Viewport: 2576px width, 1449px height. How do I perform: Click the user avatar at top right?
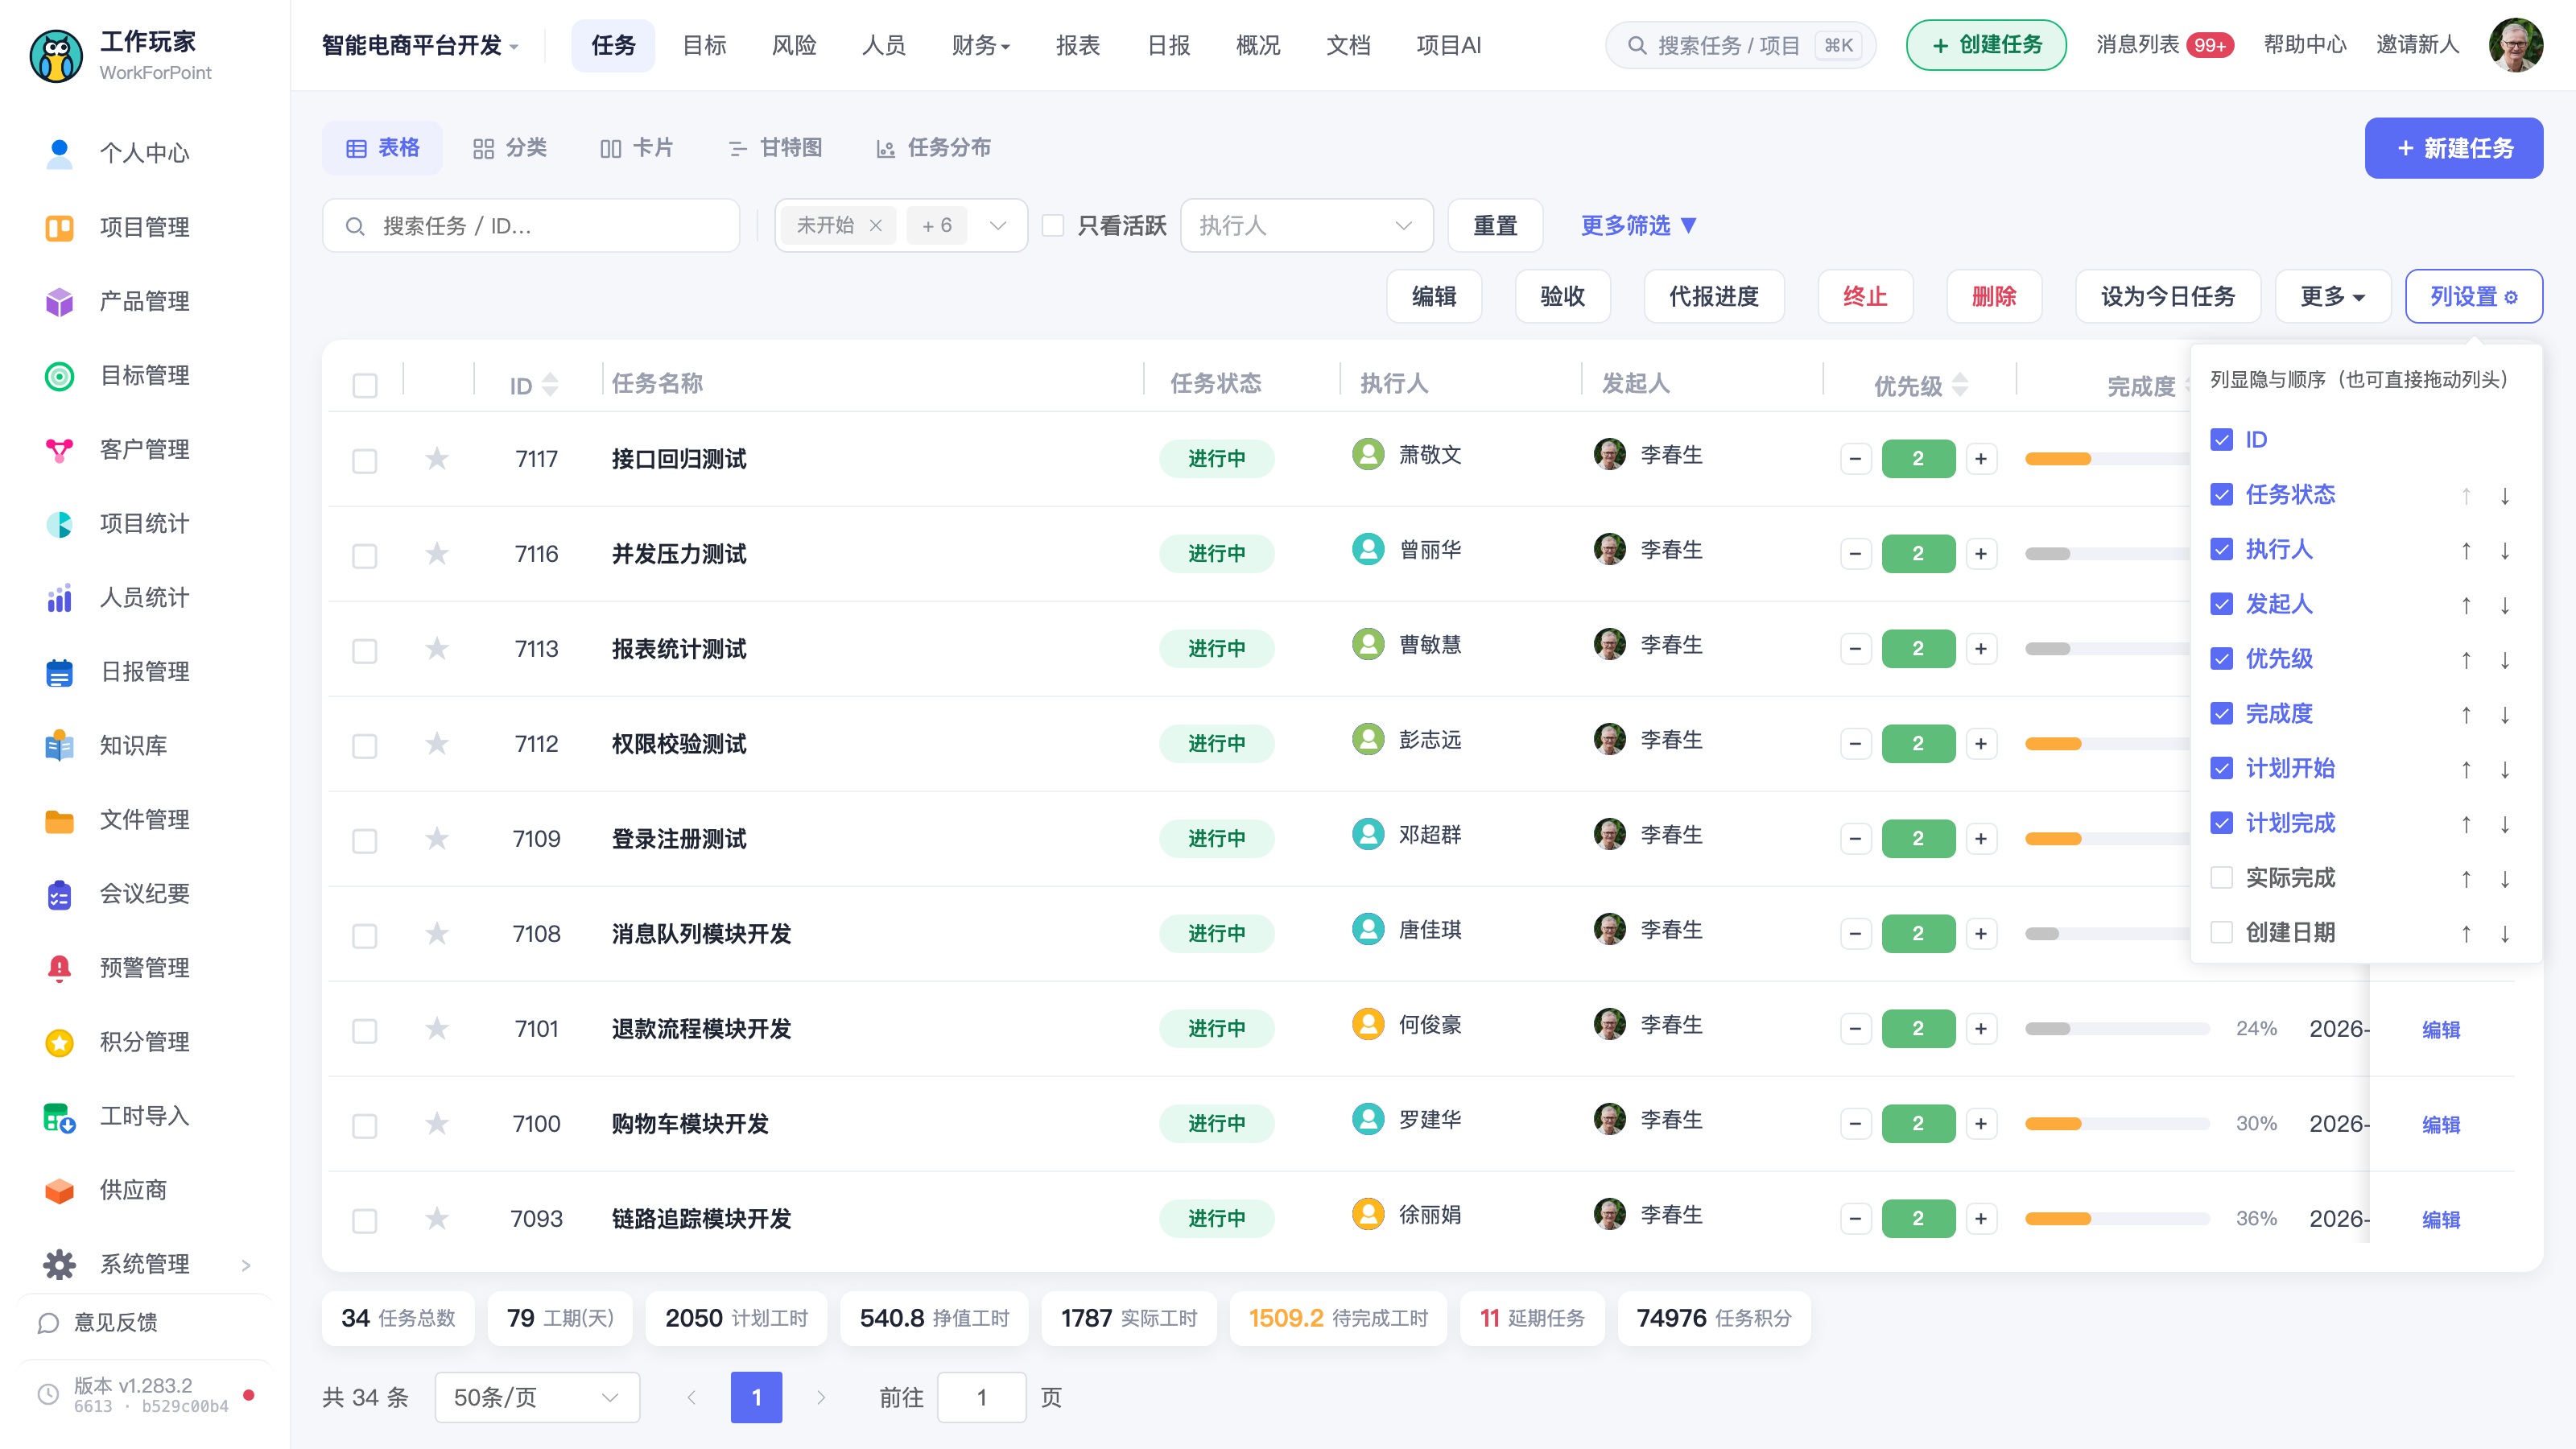click(2516, 45)
